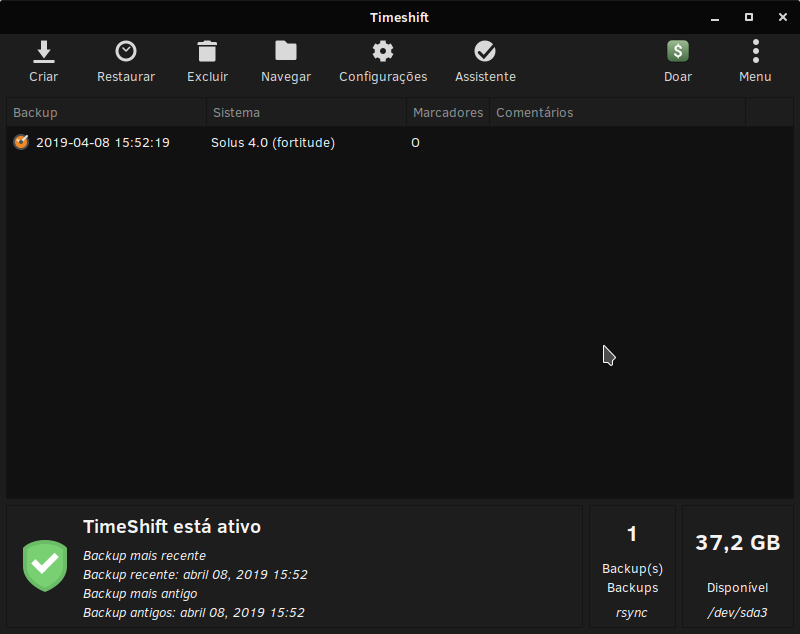
Task: Click the Solus 4.0 (fortitude) cell
Action: [x=273, y=143]
